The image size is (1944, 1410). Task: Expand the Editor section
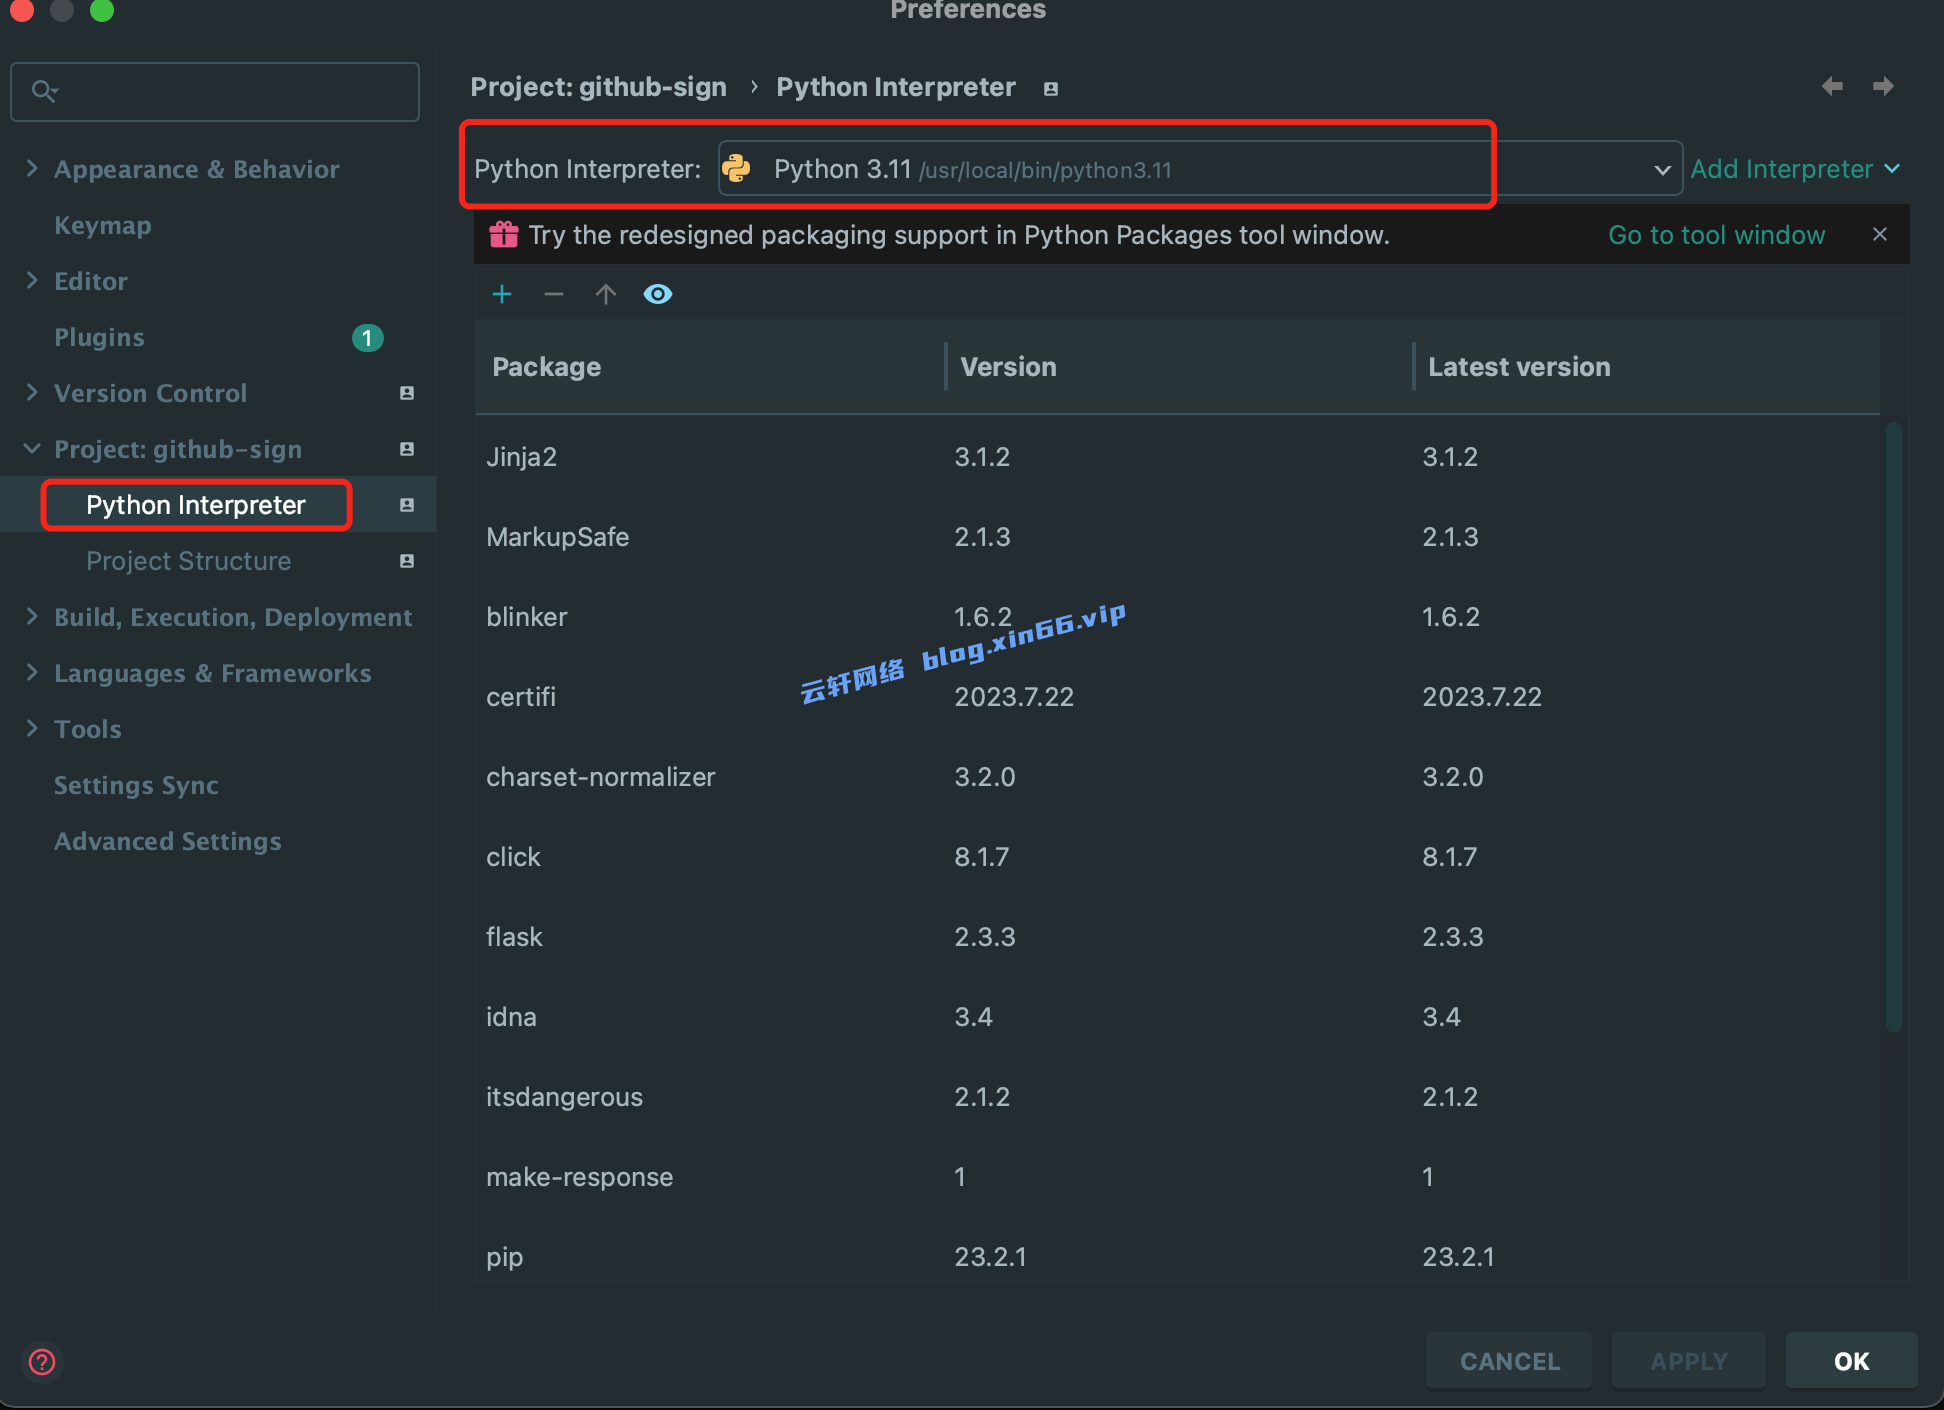coord(32,280)
